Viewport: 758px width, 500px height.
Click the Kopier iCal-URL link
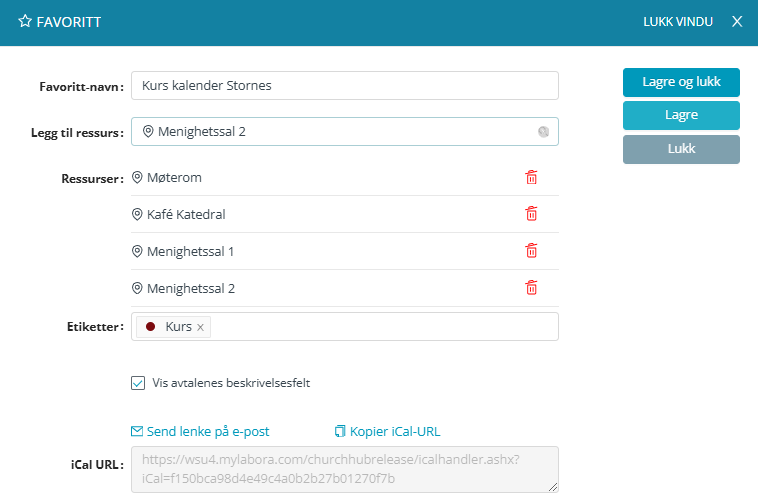395,432
